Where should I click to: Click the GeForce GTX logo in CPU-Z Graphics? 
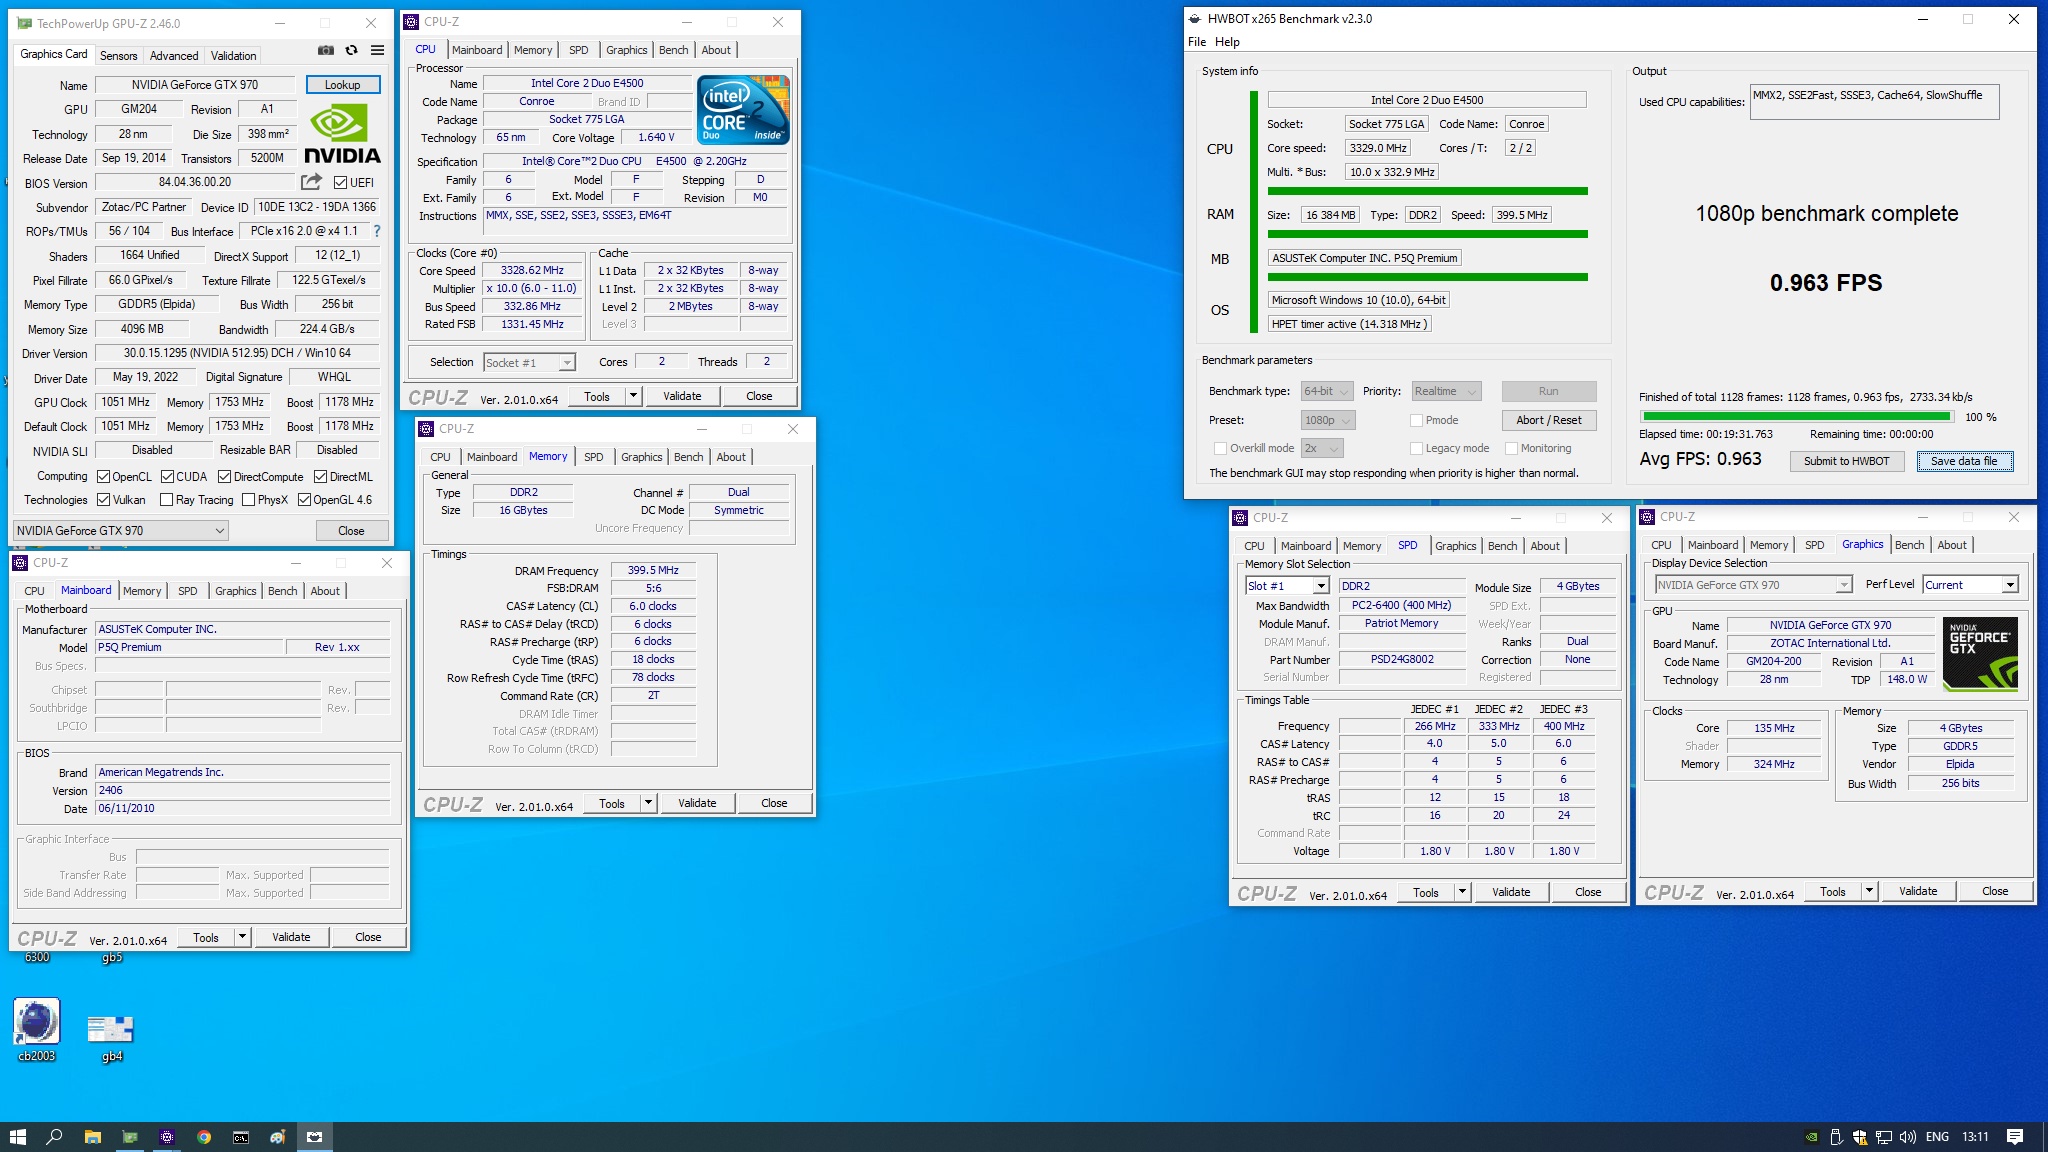point(1980,654)
